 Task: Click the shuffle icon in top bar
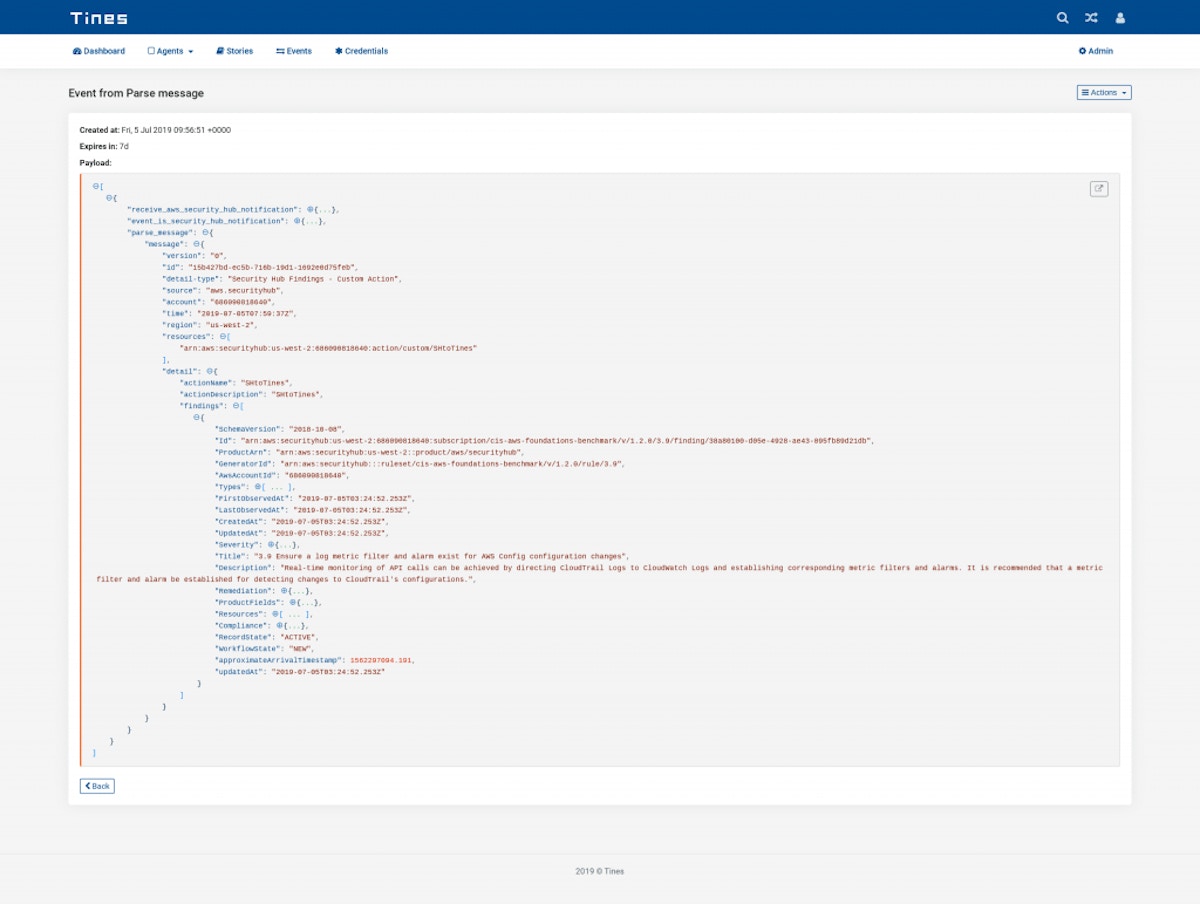[1091, 18]
